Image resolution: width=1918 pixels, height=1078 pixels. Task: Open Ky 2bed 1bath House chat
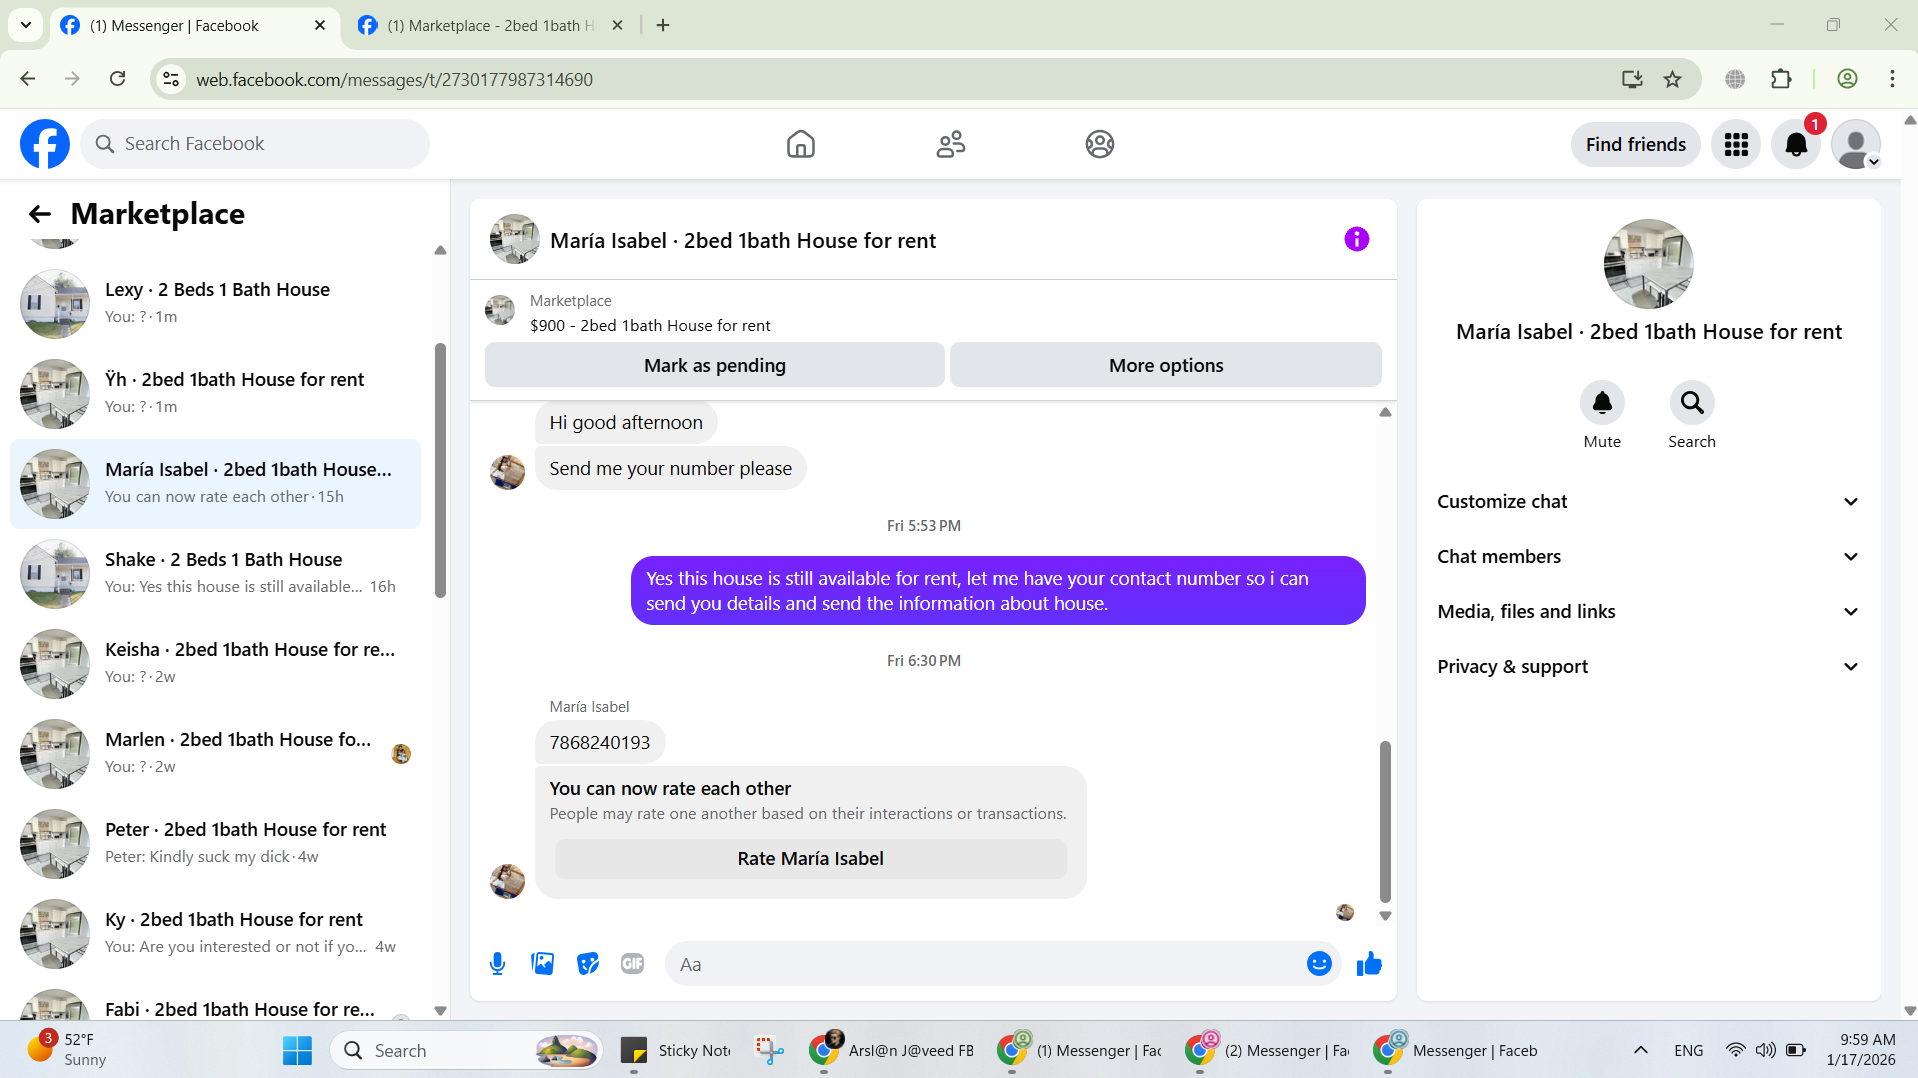[x=215, y=933]
